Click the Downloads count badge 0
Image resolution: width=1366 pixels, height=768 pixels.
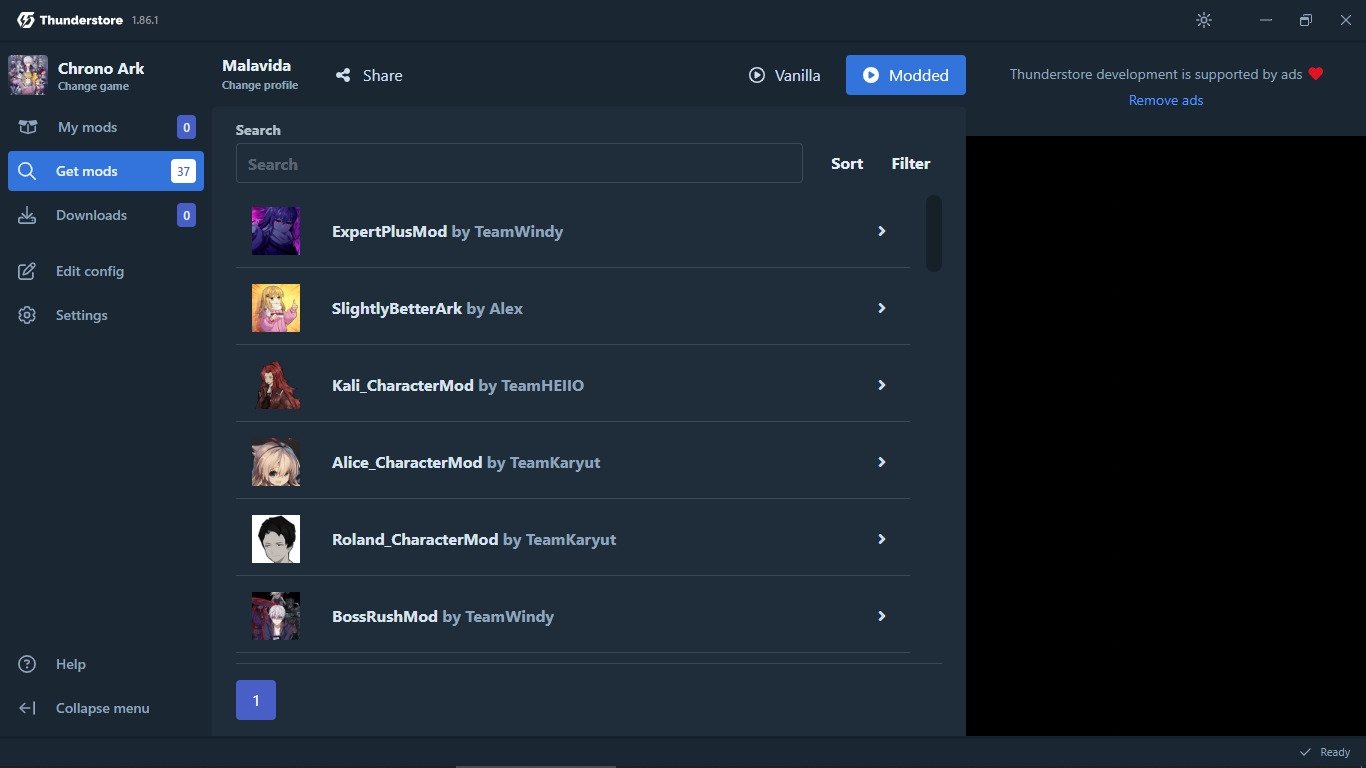[x=186, y=215]
